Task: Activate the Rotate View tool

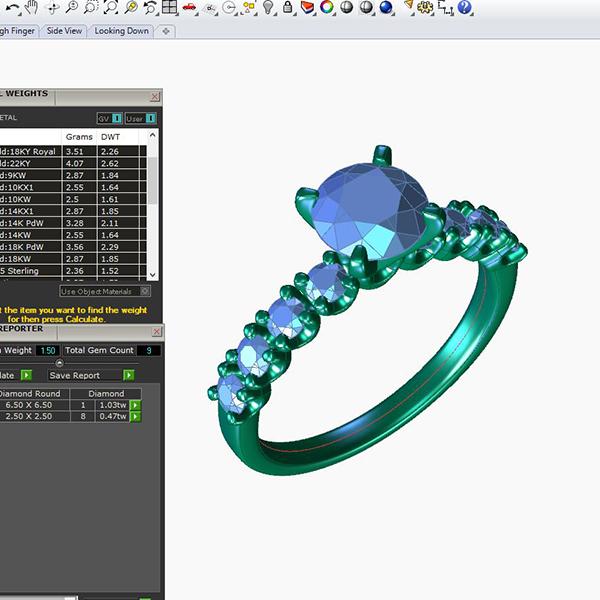Action: 52,8
